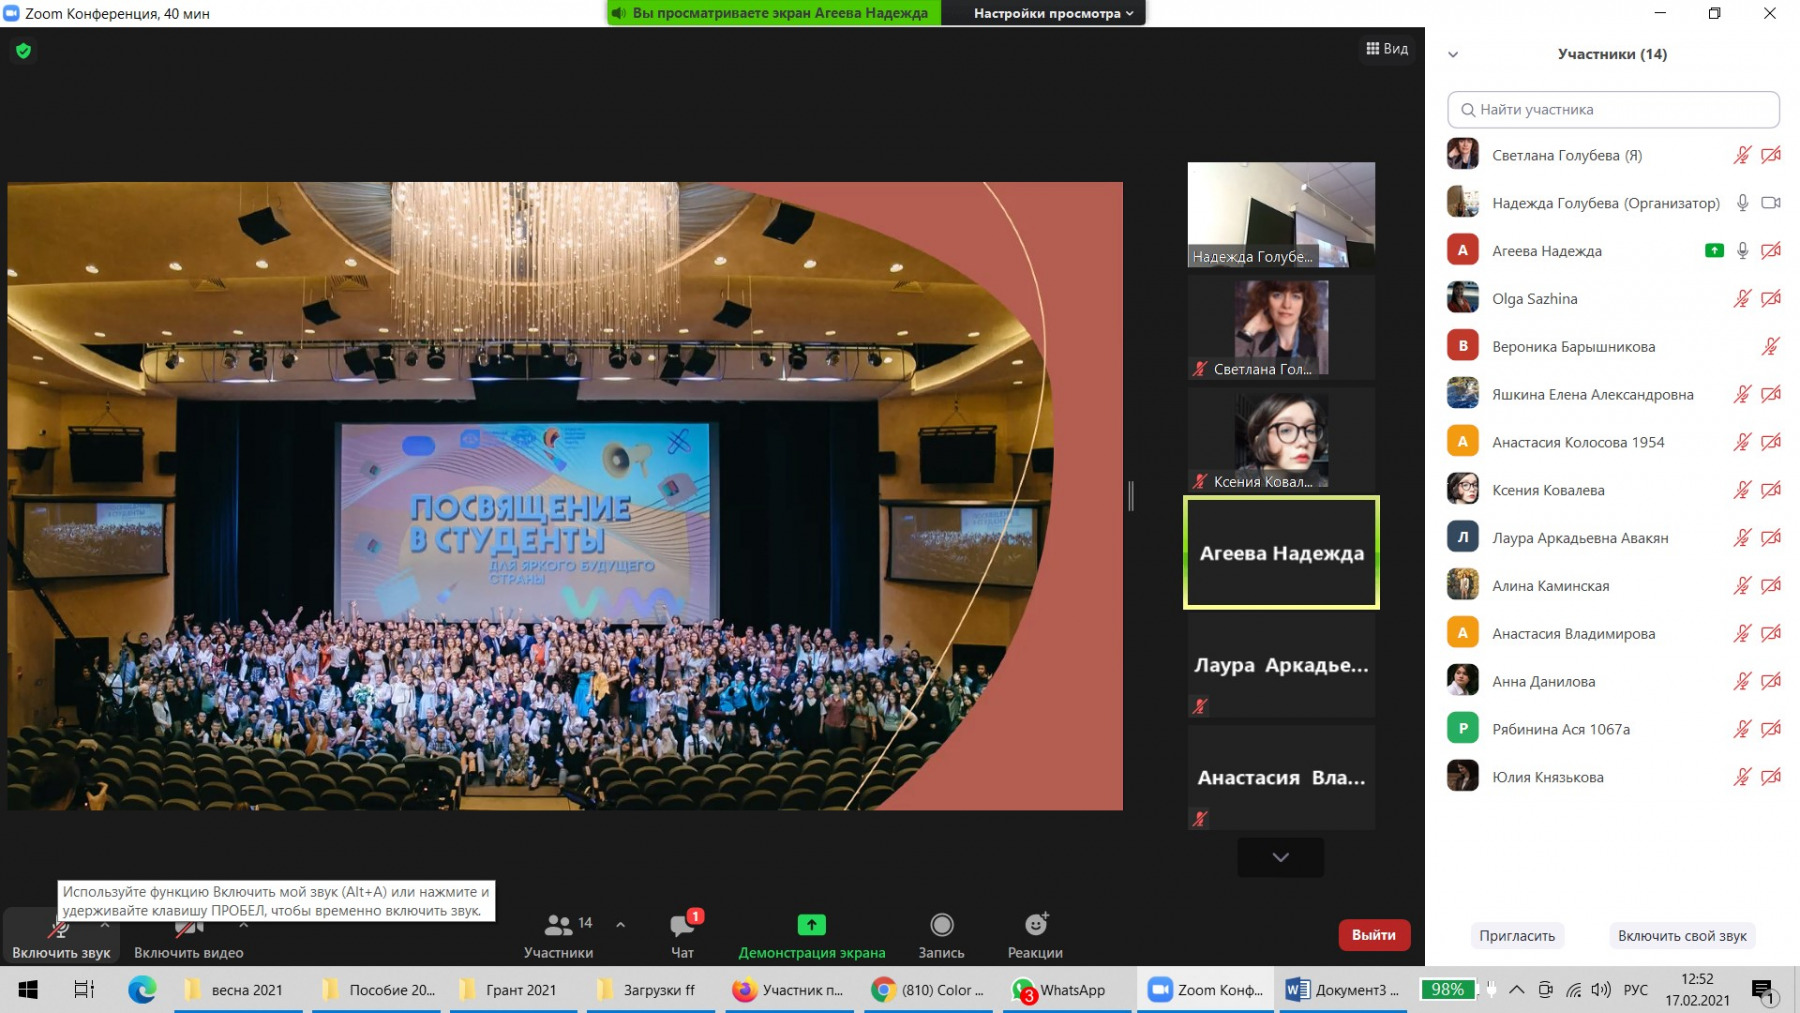
Task: Toggle Надежда Голубева organizer's microphone icon
Action: click(1742, 203)
